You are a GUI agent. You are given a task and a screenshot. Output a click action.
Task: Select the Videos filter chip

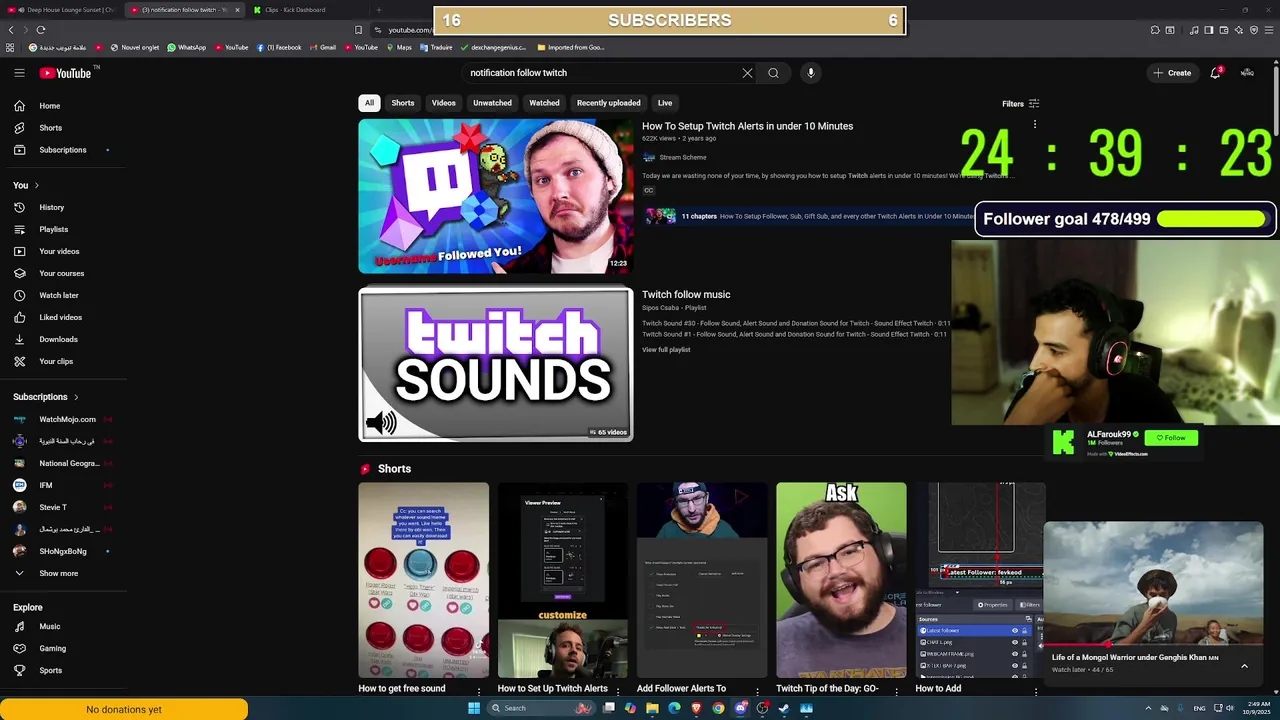tap(443, 103)
